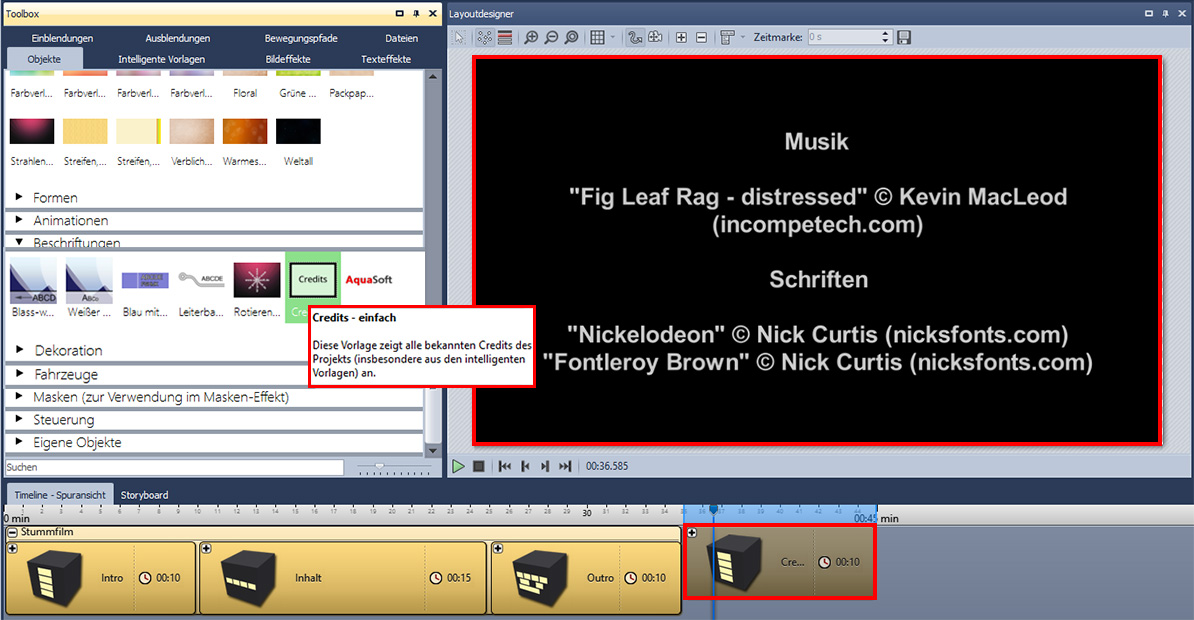Open the grid options dropdown arrow
The image size is (1194, 620).
(x=613, y=37)
